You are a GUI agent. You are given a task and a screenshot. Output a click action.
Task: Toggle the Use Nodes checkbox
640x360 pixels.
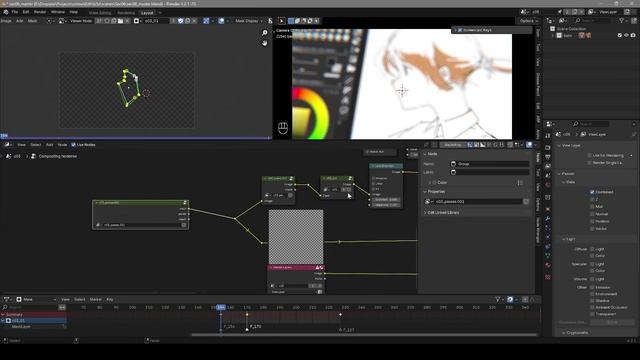click(x=73, y=144)
